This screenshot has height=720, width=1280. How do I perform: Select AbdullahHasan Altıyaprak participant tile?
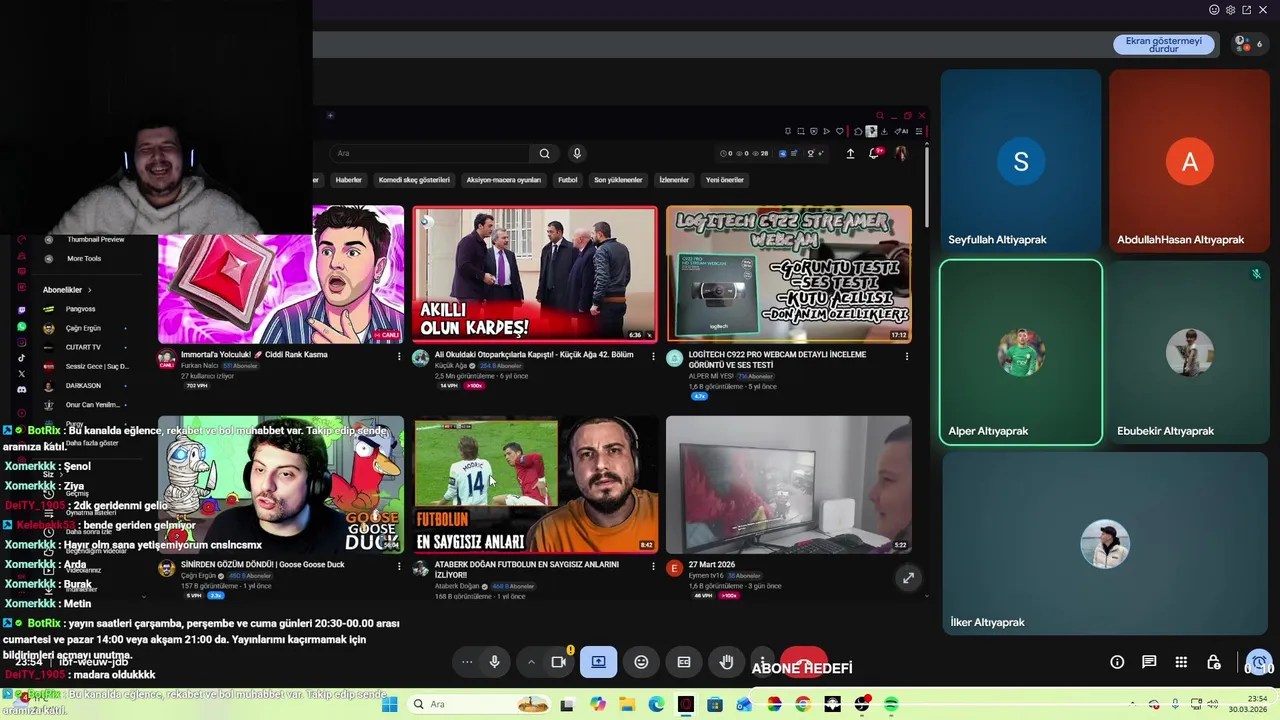(1189, 160)
